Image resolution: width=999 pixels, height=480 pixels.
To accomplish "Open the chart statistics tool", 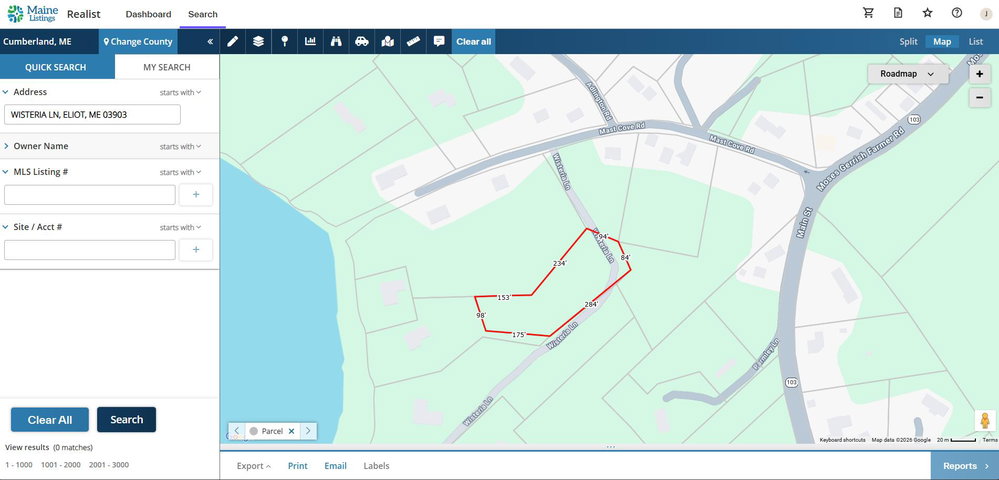I will pyautogui.click(x=310, y=41).
